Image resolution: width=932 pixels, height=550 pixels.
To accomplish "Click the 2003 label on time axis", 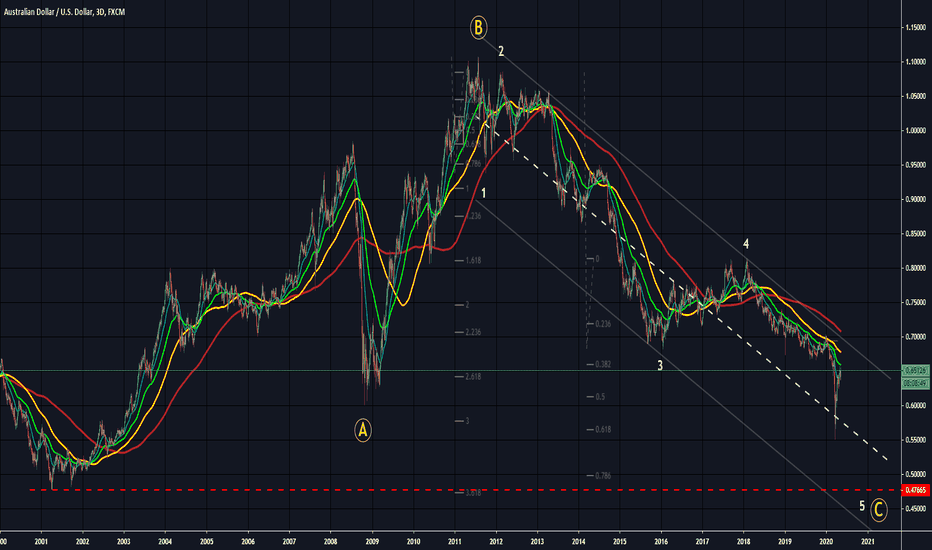I will tap(124, 542).
